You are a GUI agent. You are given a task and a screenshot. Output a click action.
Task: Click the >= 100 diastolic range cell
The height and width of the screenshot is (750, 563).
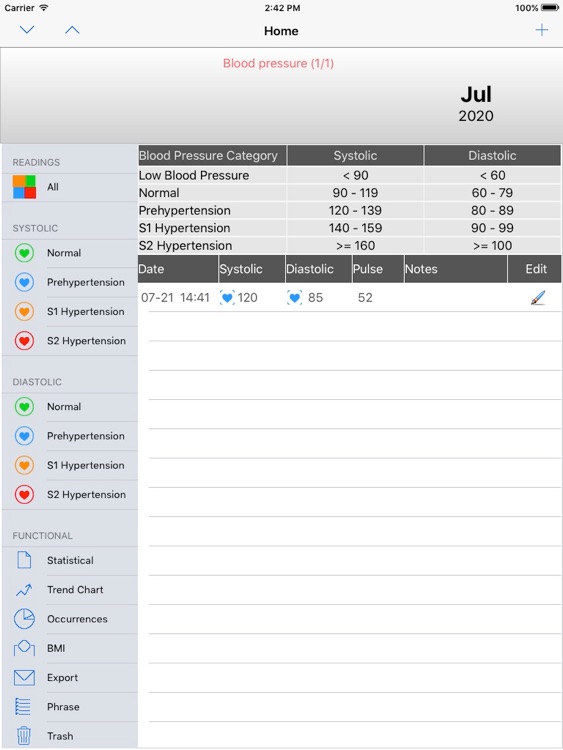click(492, 245)
